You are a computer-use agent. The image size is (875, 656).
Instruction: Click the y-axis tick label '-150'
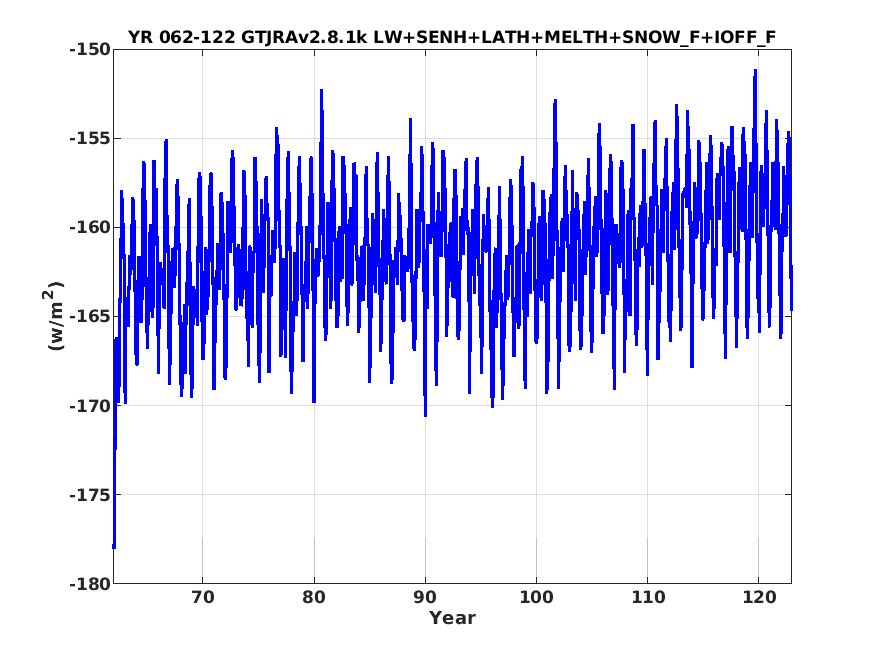90,50
